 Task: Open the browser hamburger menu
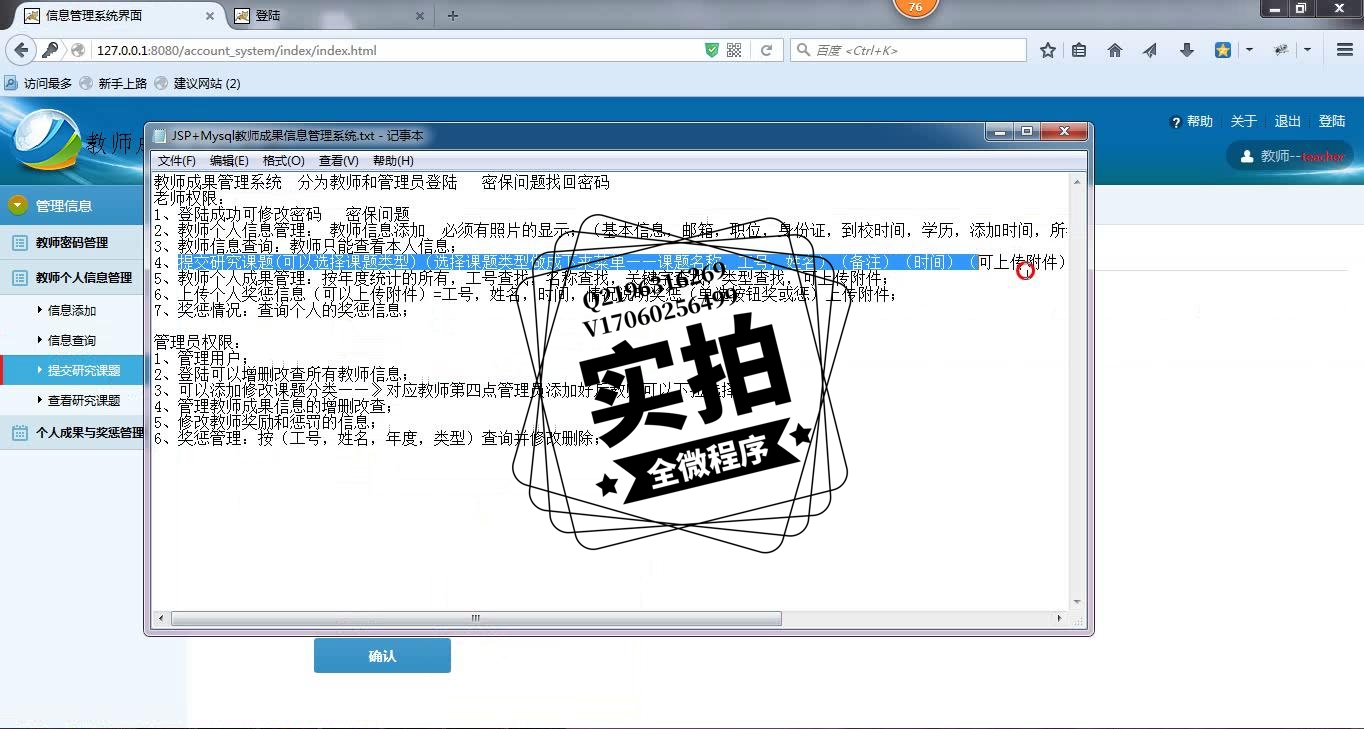pyautogui.click(x=1345, y=50)
